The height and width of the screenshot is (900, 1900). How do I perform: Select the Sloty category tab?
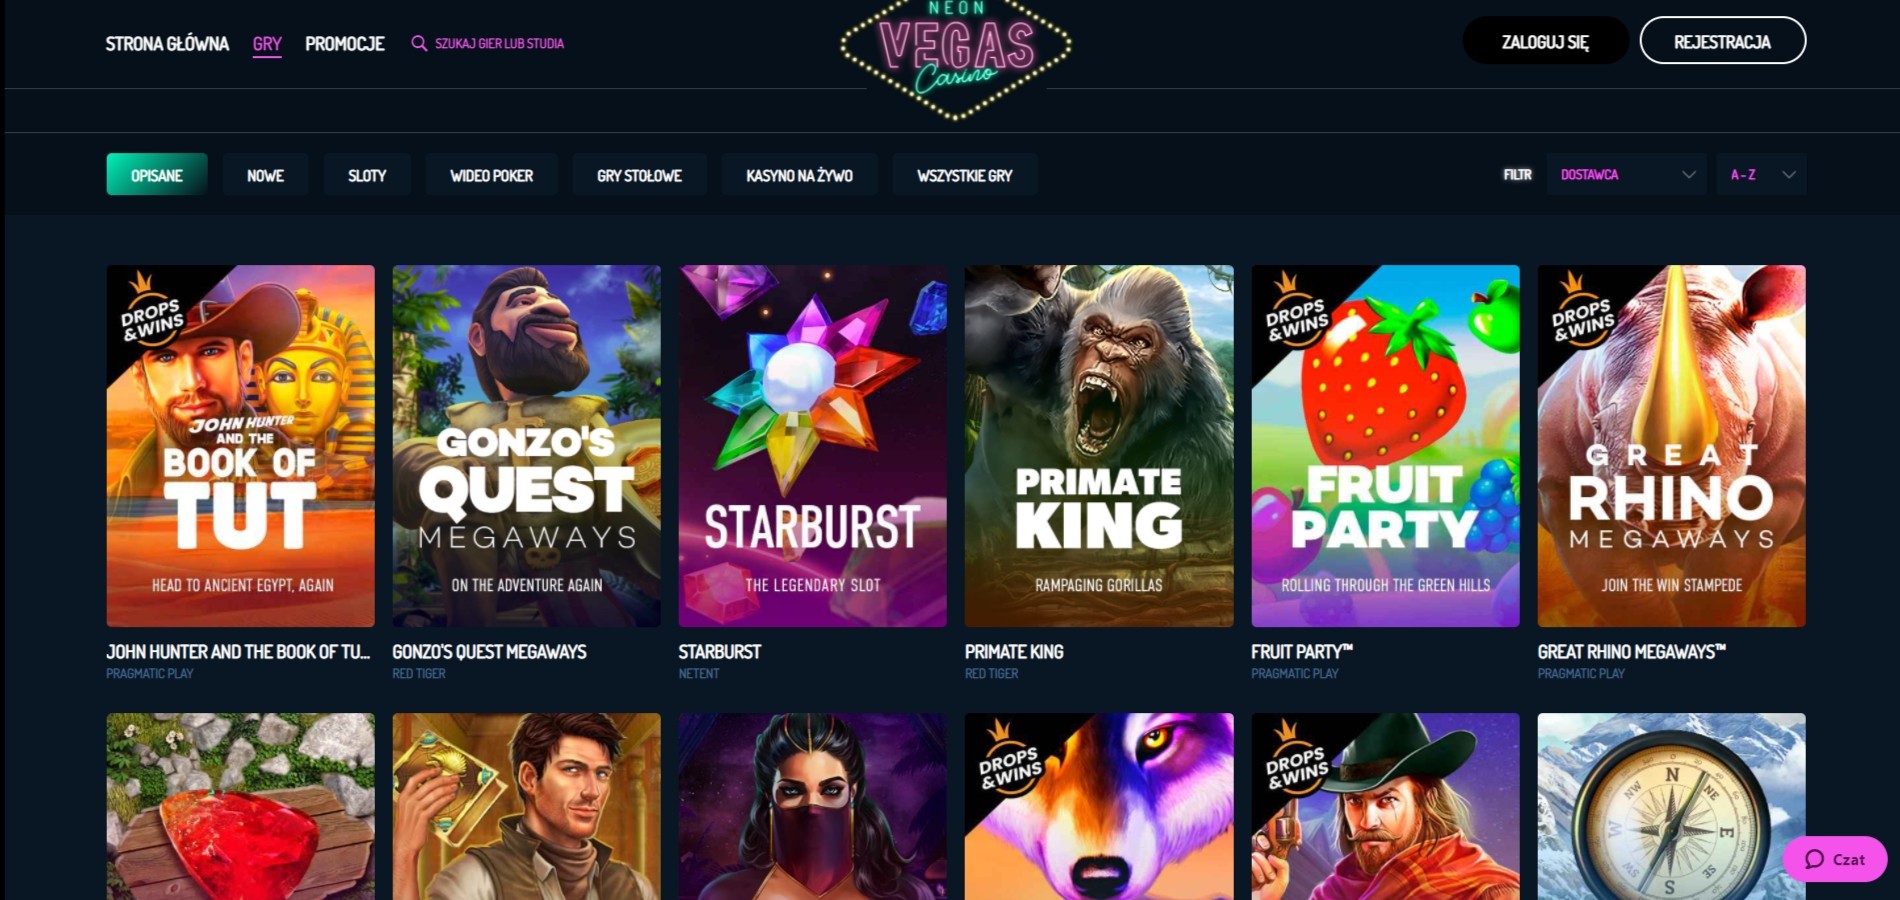[x=367, y=175]
